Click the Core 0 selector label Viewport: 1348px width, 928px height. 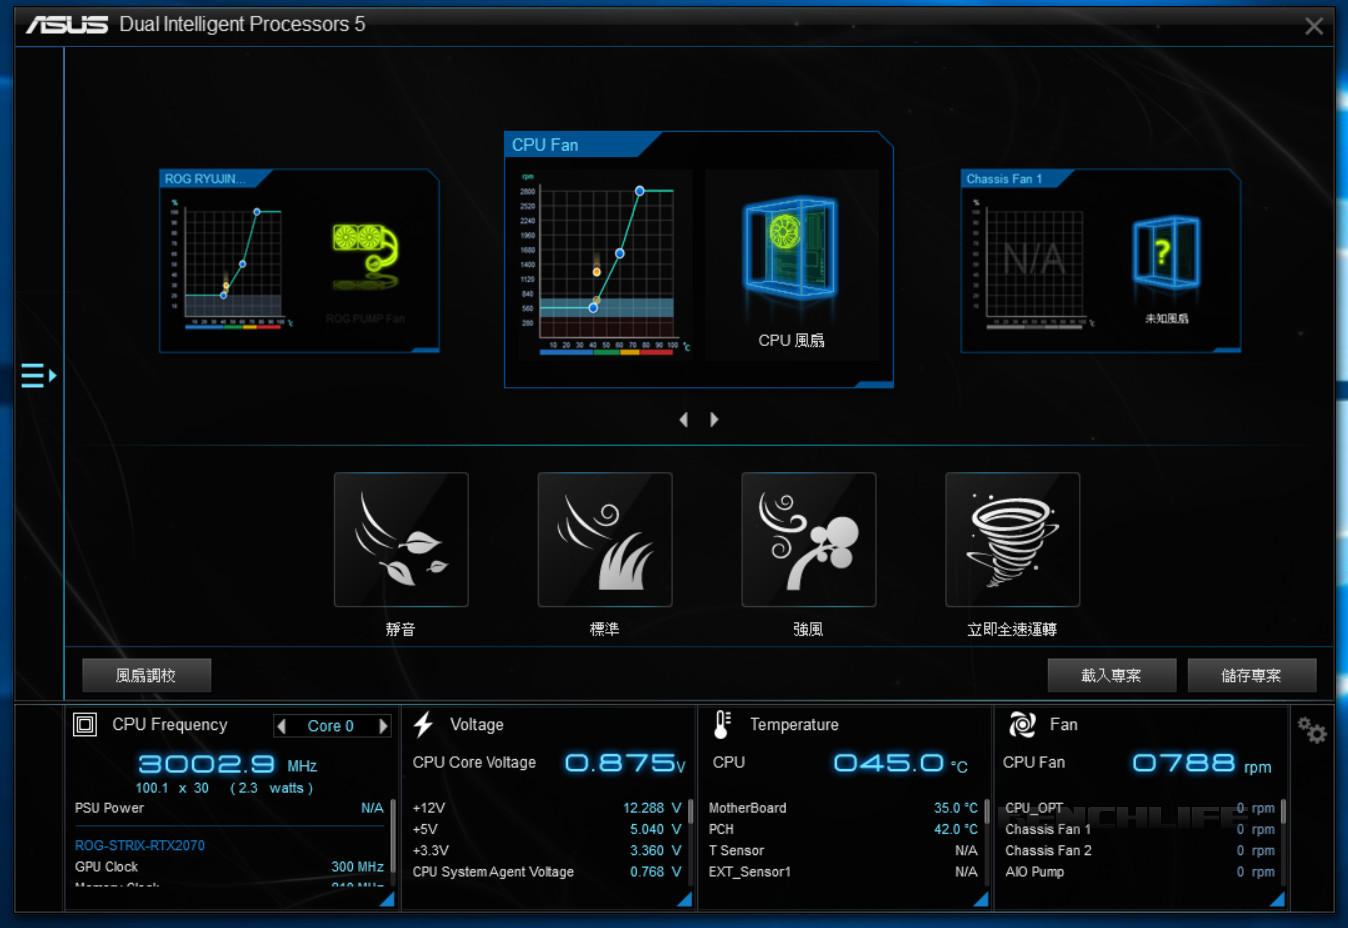pos(331,726)
